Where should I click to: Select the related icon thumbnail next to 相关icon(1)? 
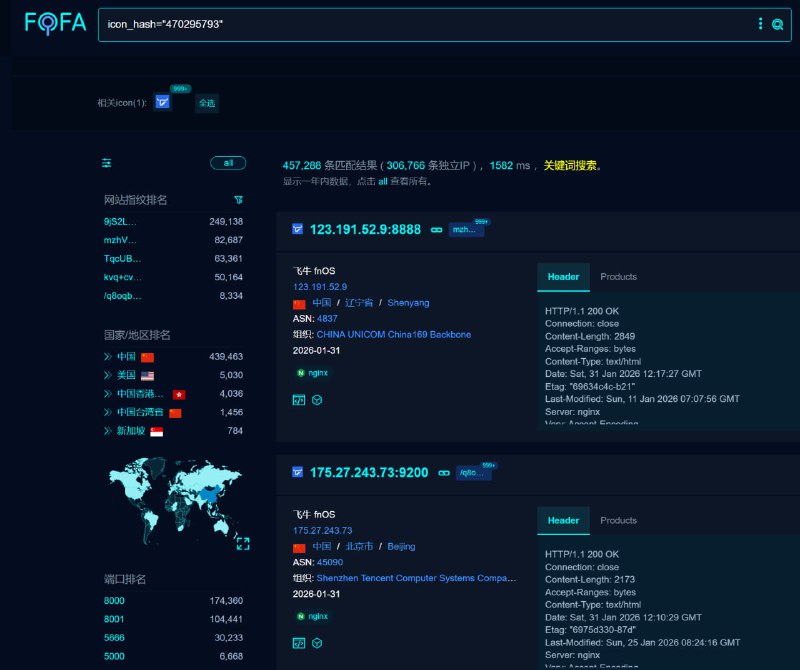click(161, 102)
